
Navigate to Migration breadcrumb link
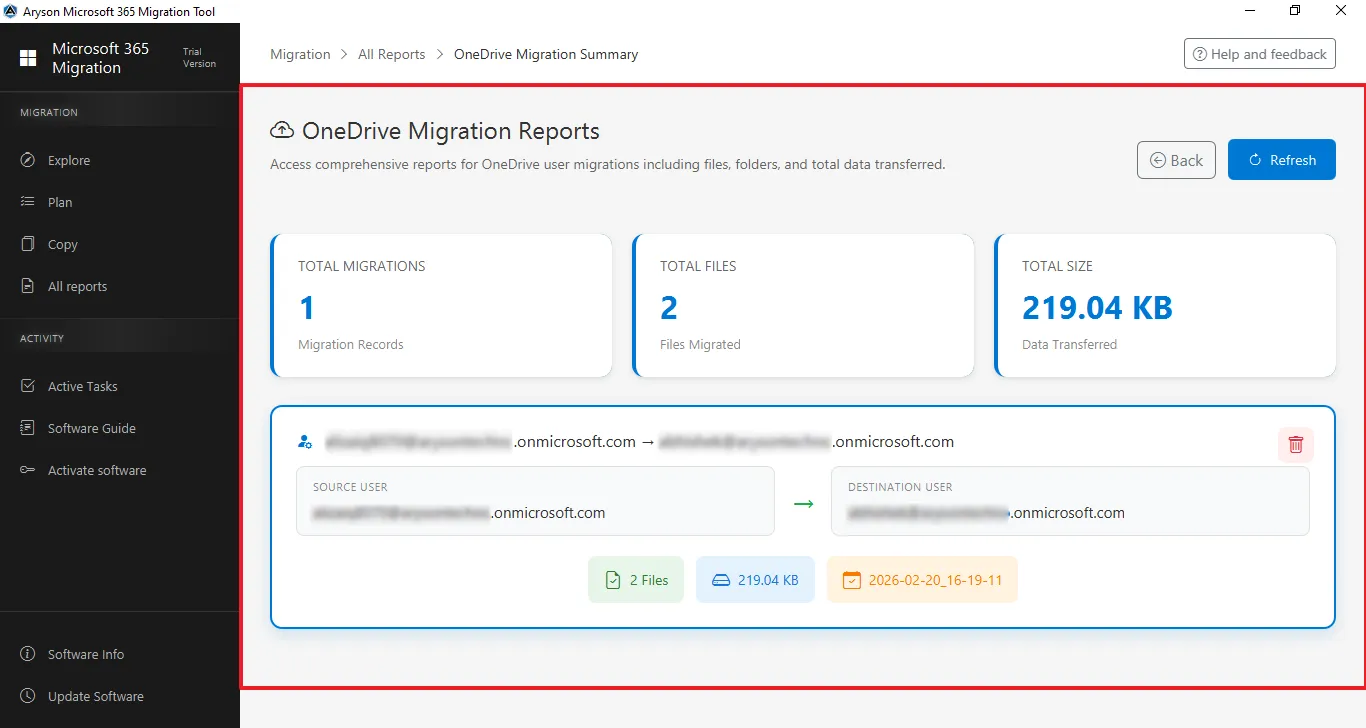click(x=300, y=54)
